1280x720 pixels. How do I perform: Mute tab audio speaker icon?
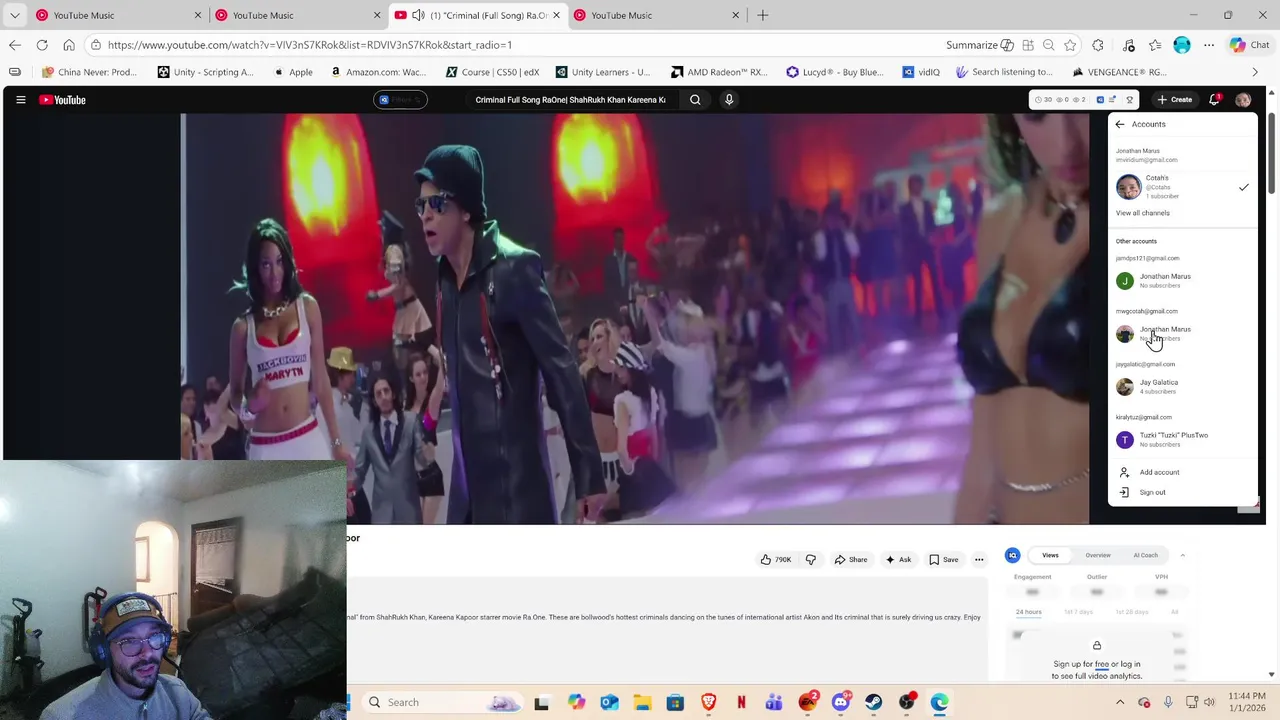[x=418, y=15]
